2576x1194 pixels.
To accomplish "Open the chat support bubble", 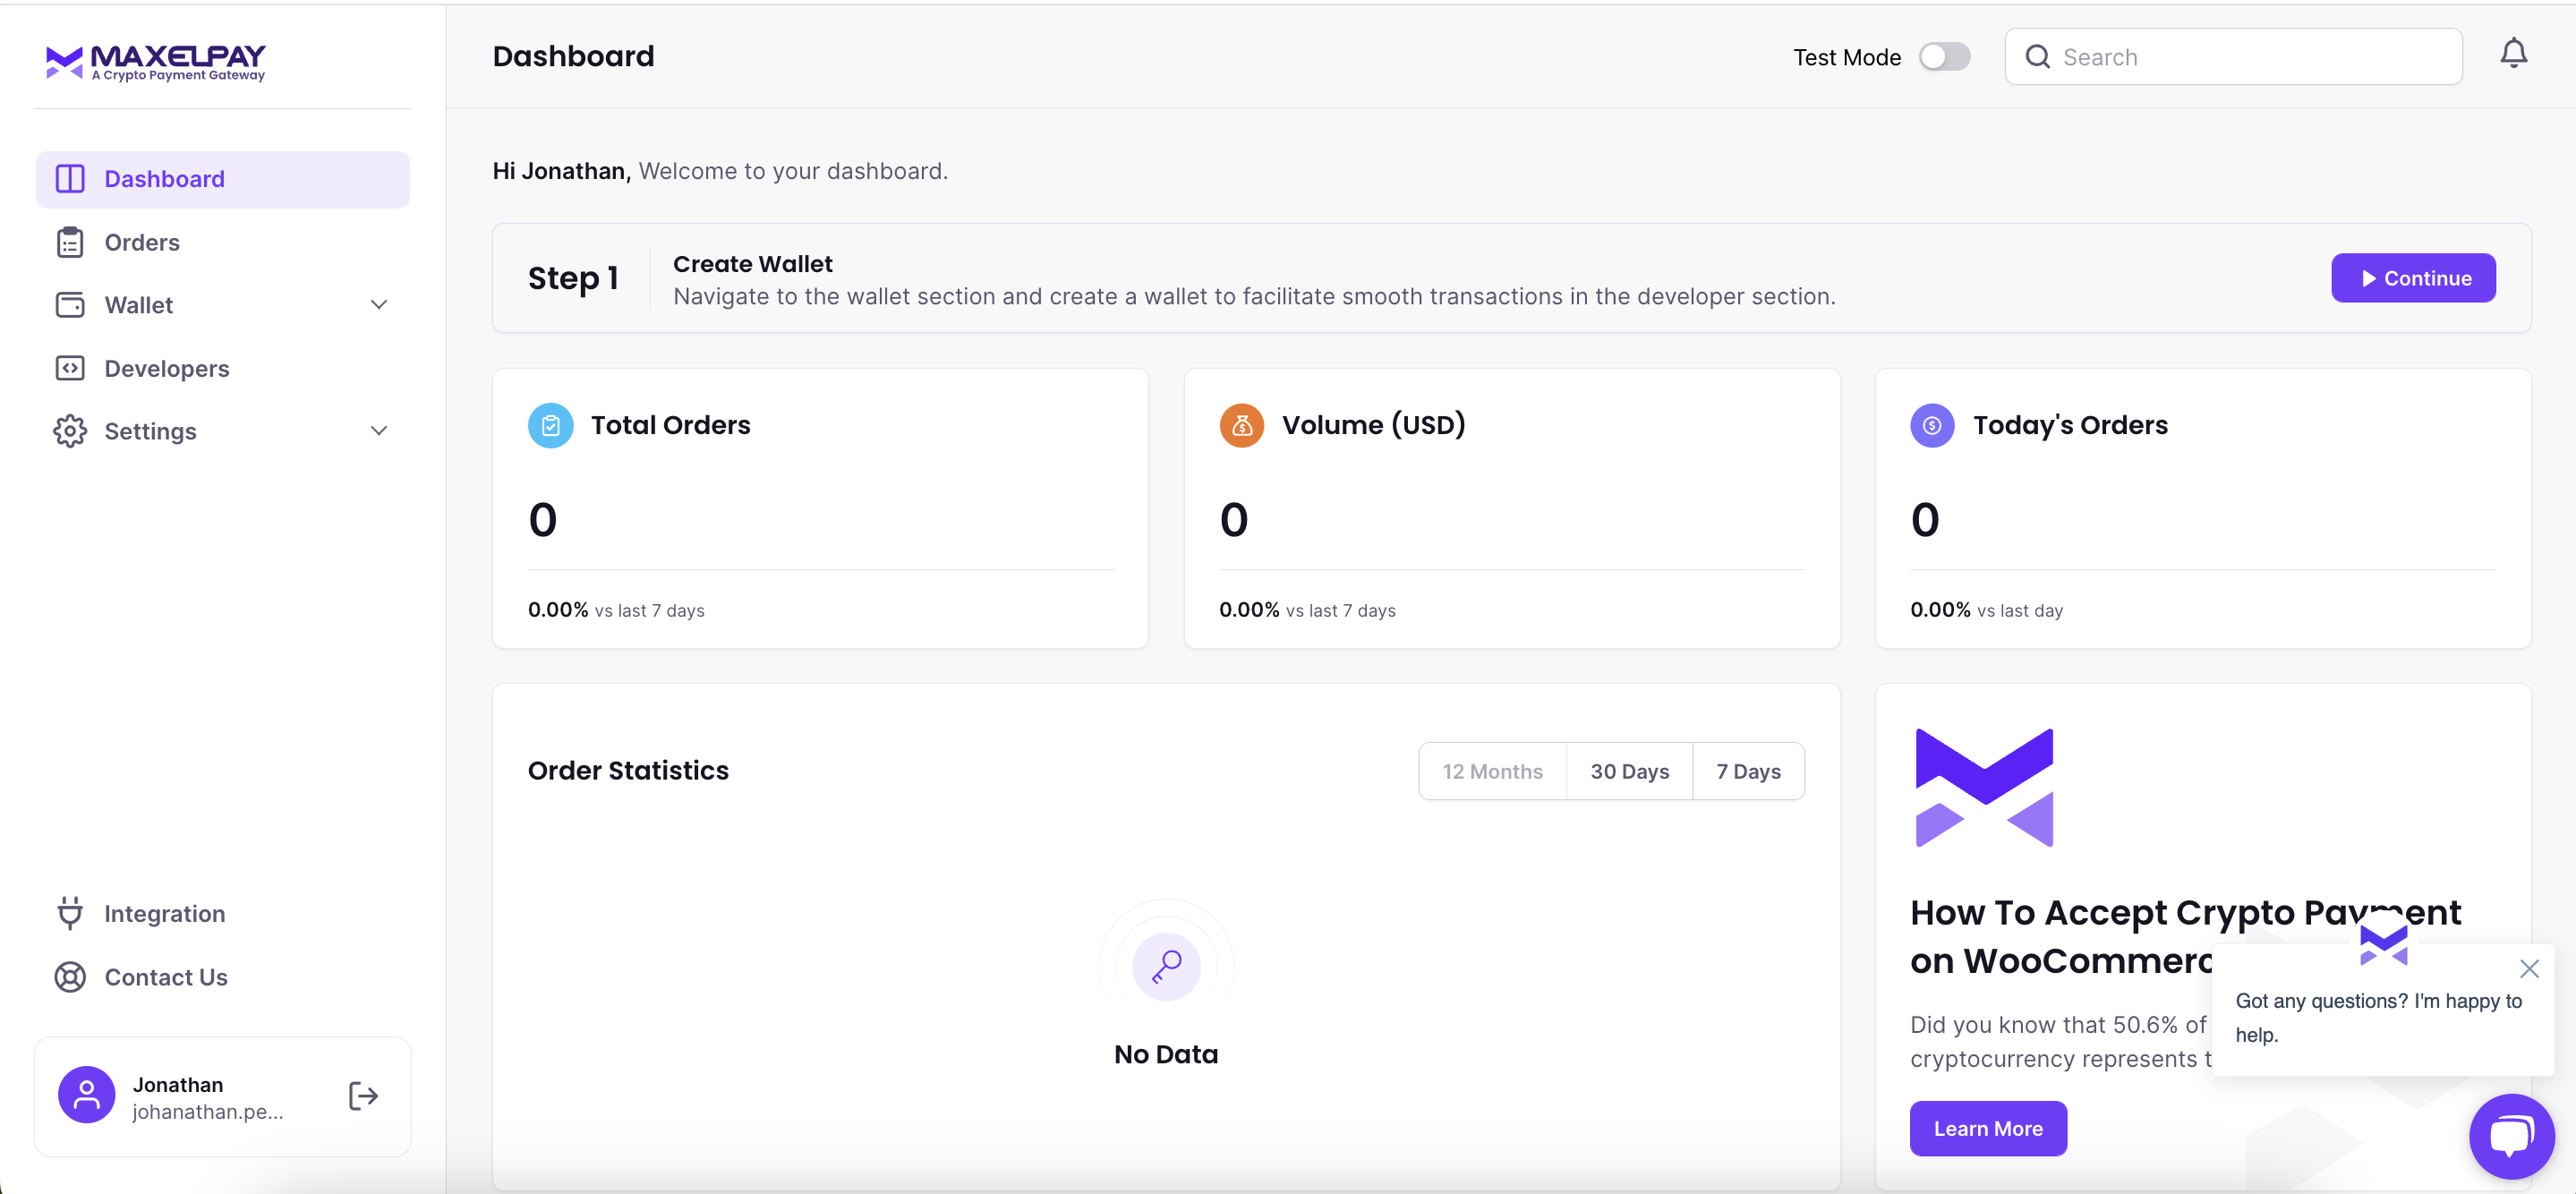I will coord(2511,1136).
